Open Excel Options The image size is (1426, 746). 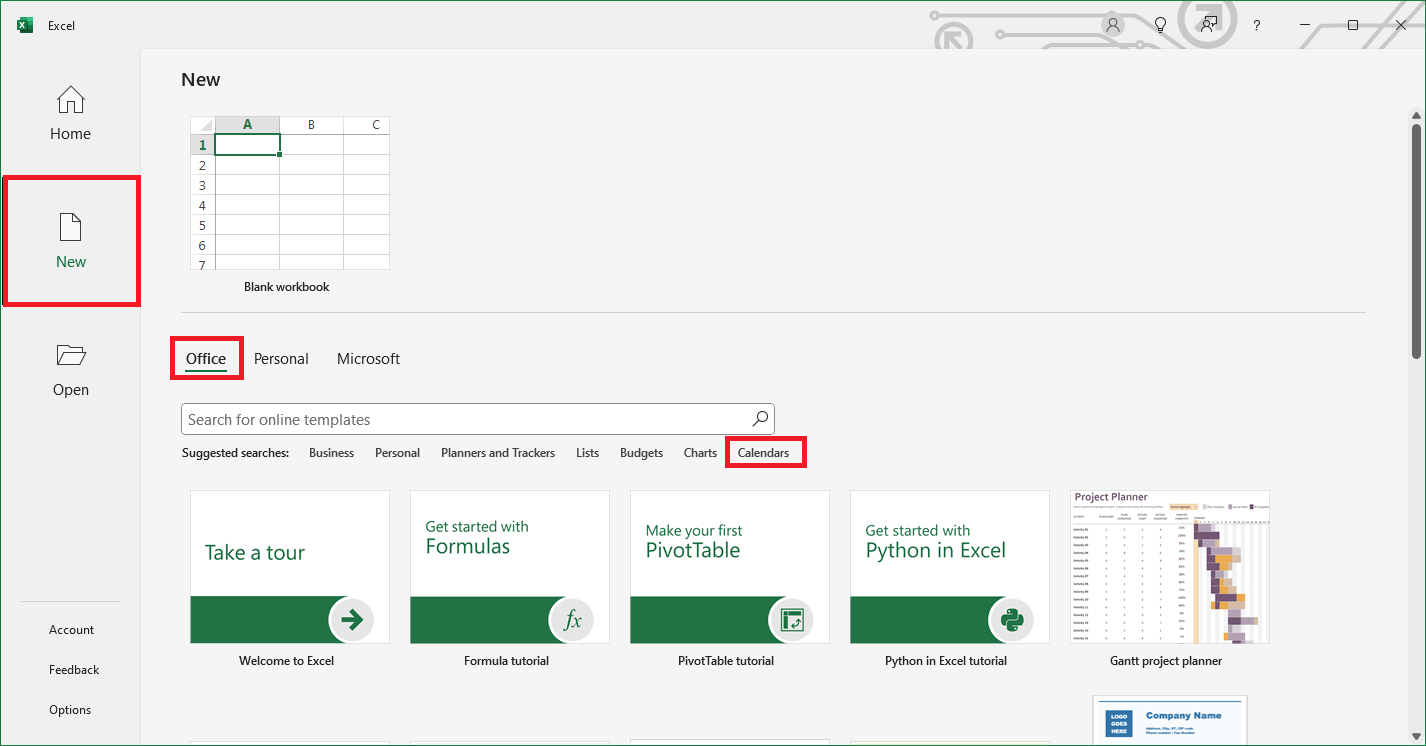[70, 710]
